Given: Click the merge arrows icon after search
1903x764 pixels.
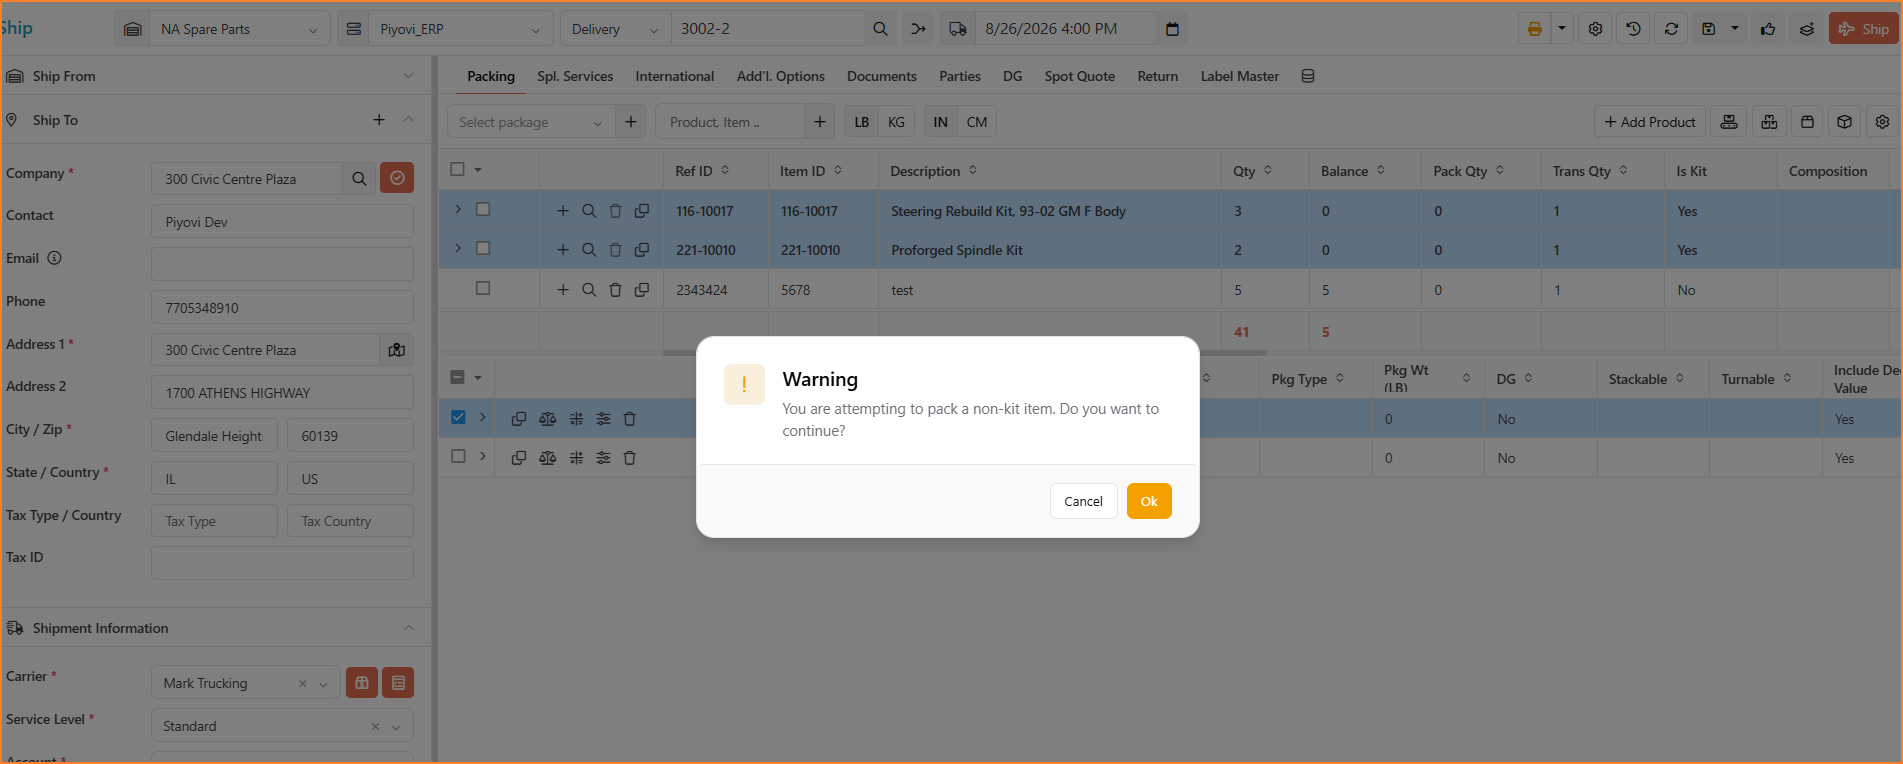Looking at the screenshot, I should click(918, 29).
